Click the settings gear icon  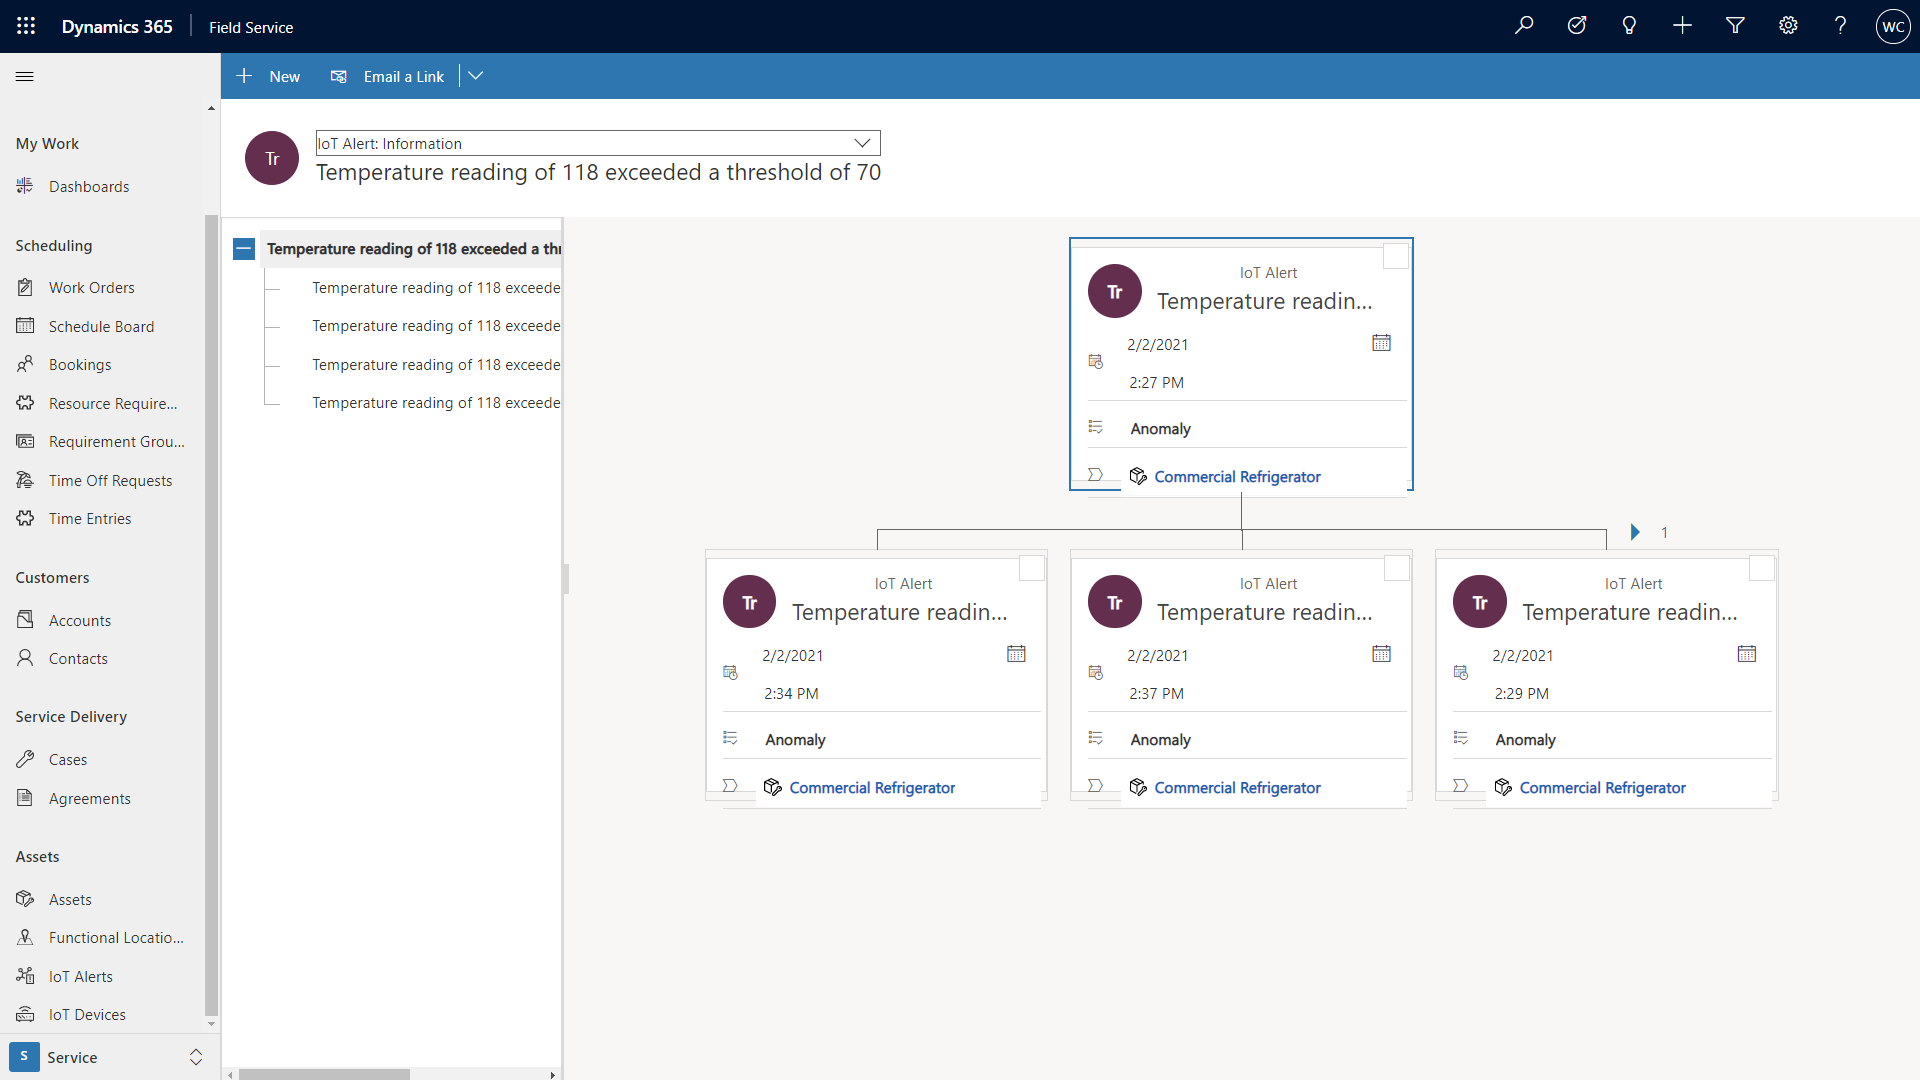(1787, 26)
